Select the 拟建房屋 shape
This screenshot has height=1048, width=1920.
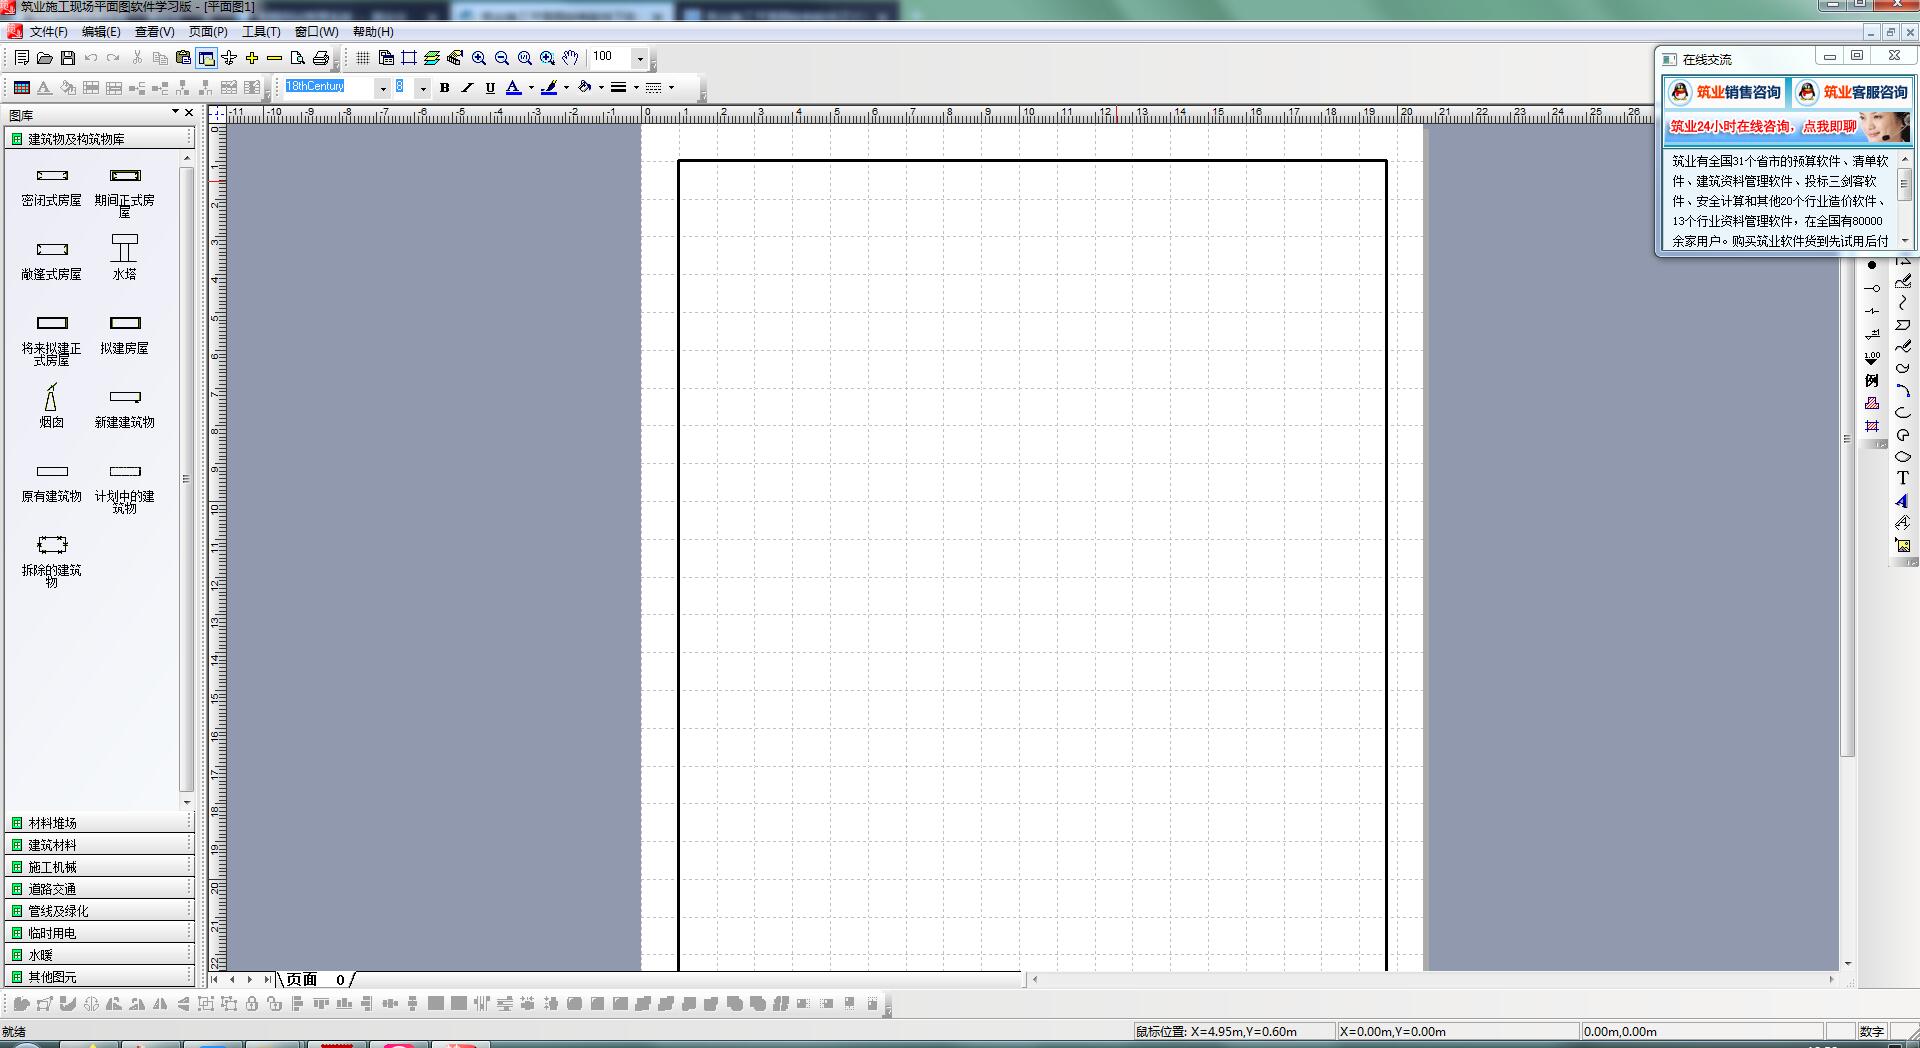pyautogui.click(x=125, y=335)
